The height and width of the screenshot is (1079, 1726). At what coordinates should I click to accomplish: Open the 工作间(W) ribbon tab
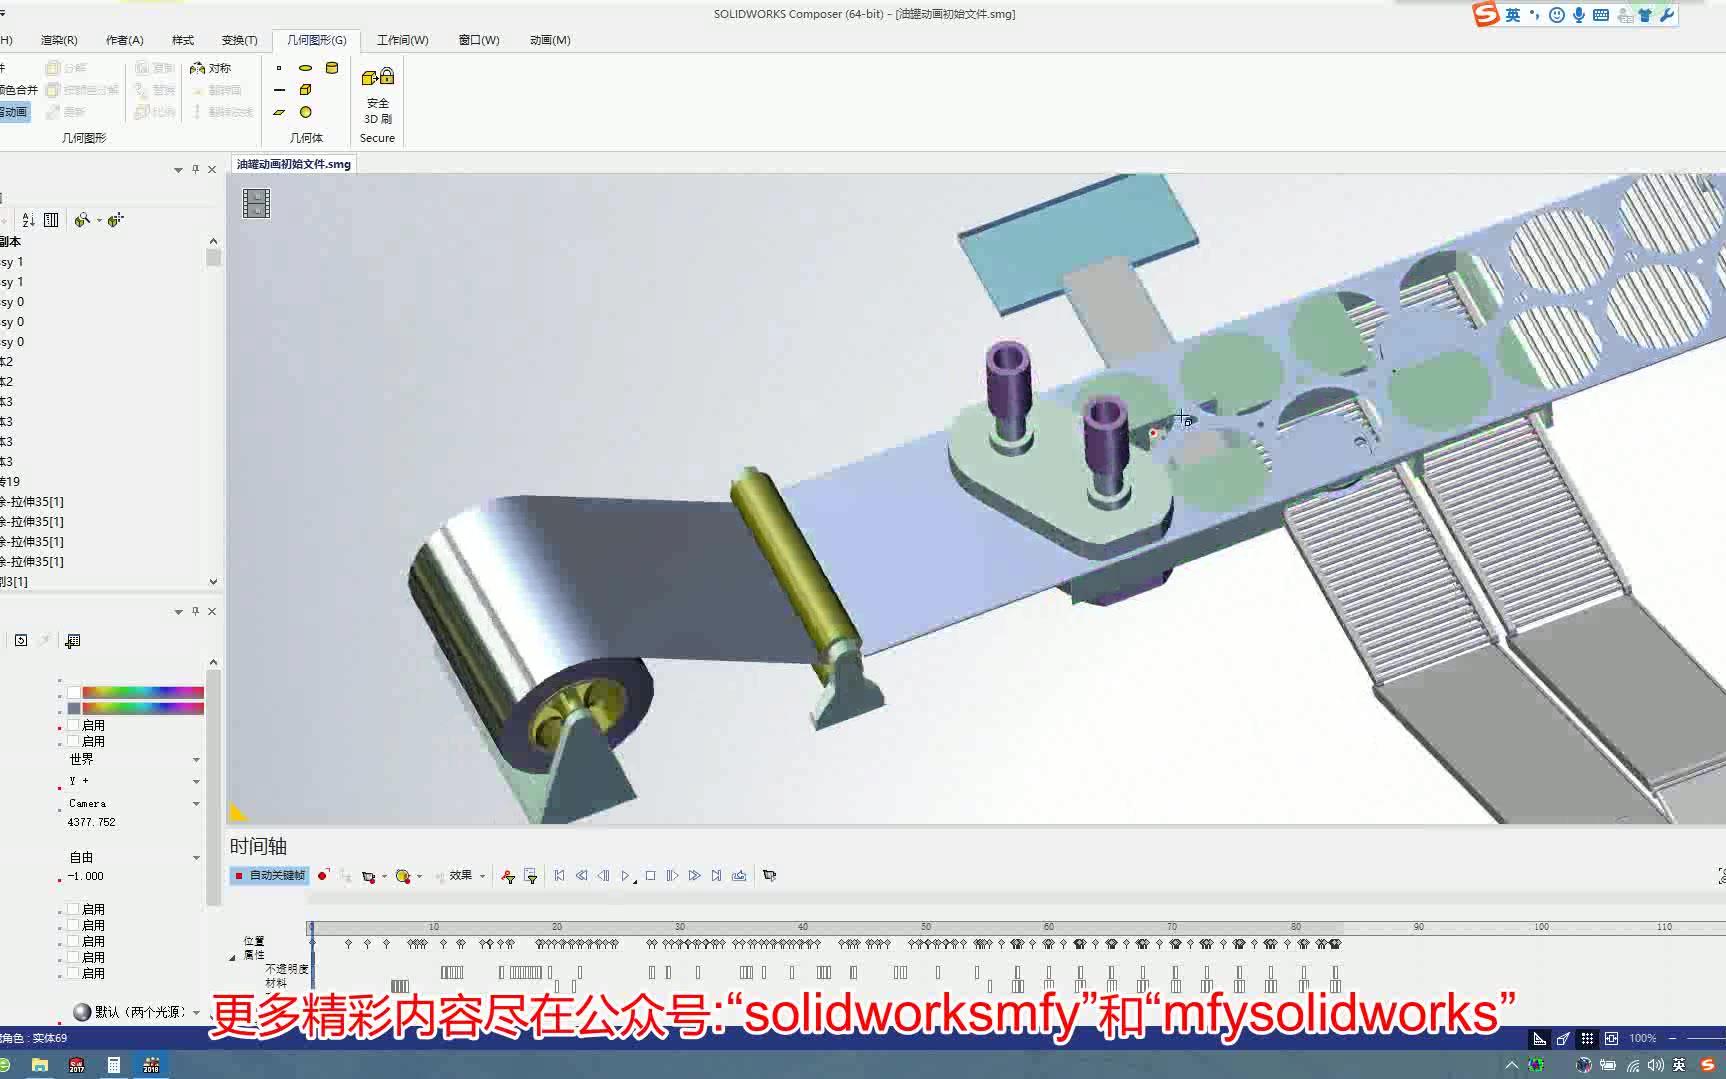[402, 40]
